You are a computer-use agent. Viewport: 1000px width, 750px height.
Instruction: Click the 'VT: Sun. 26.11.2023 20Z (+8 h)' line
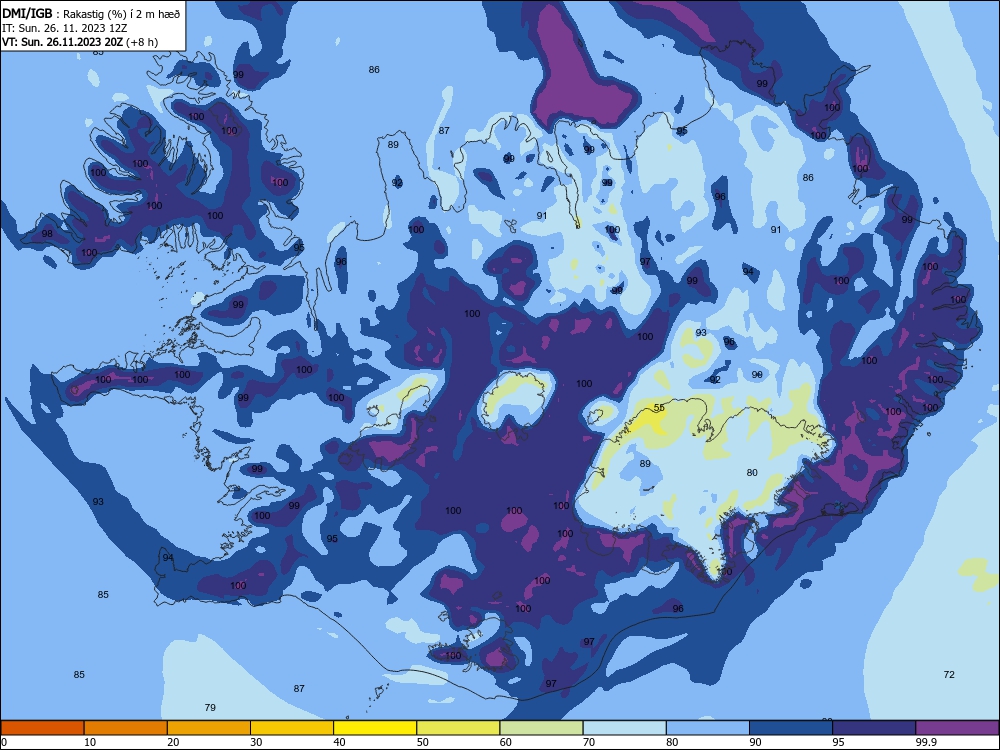(x=80, y=42)
